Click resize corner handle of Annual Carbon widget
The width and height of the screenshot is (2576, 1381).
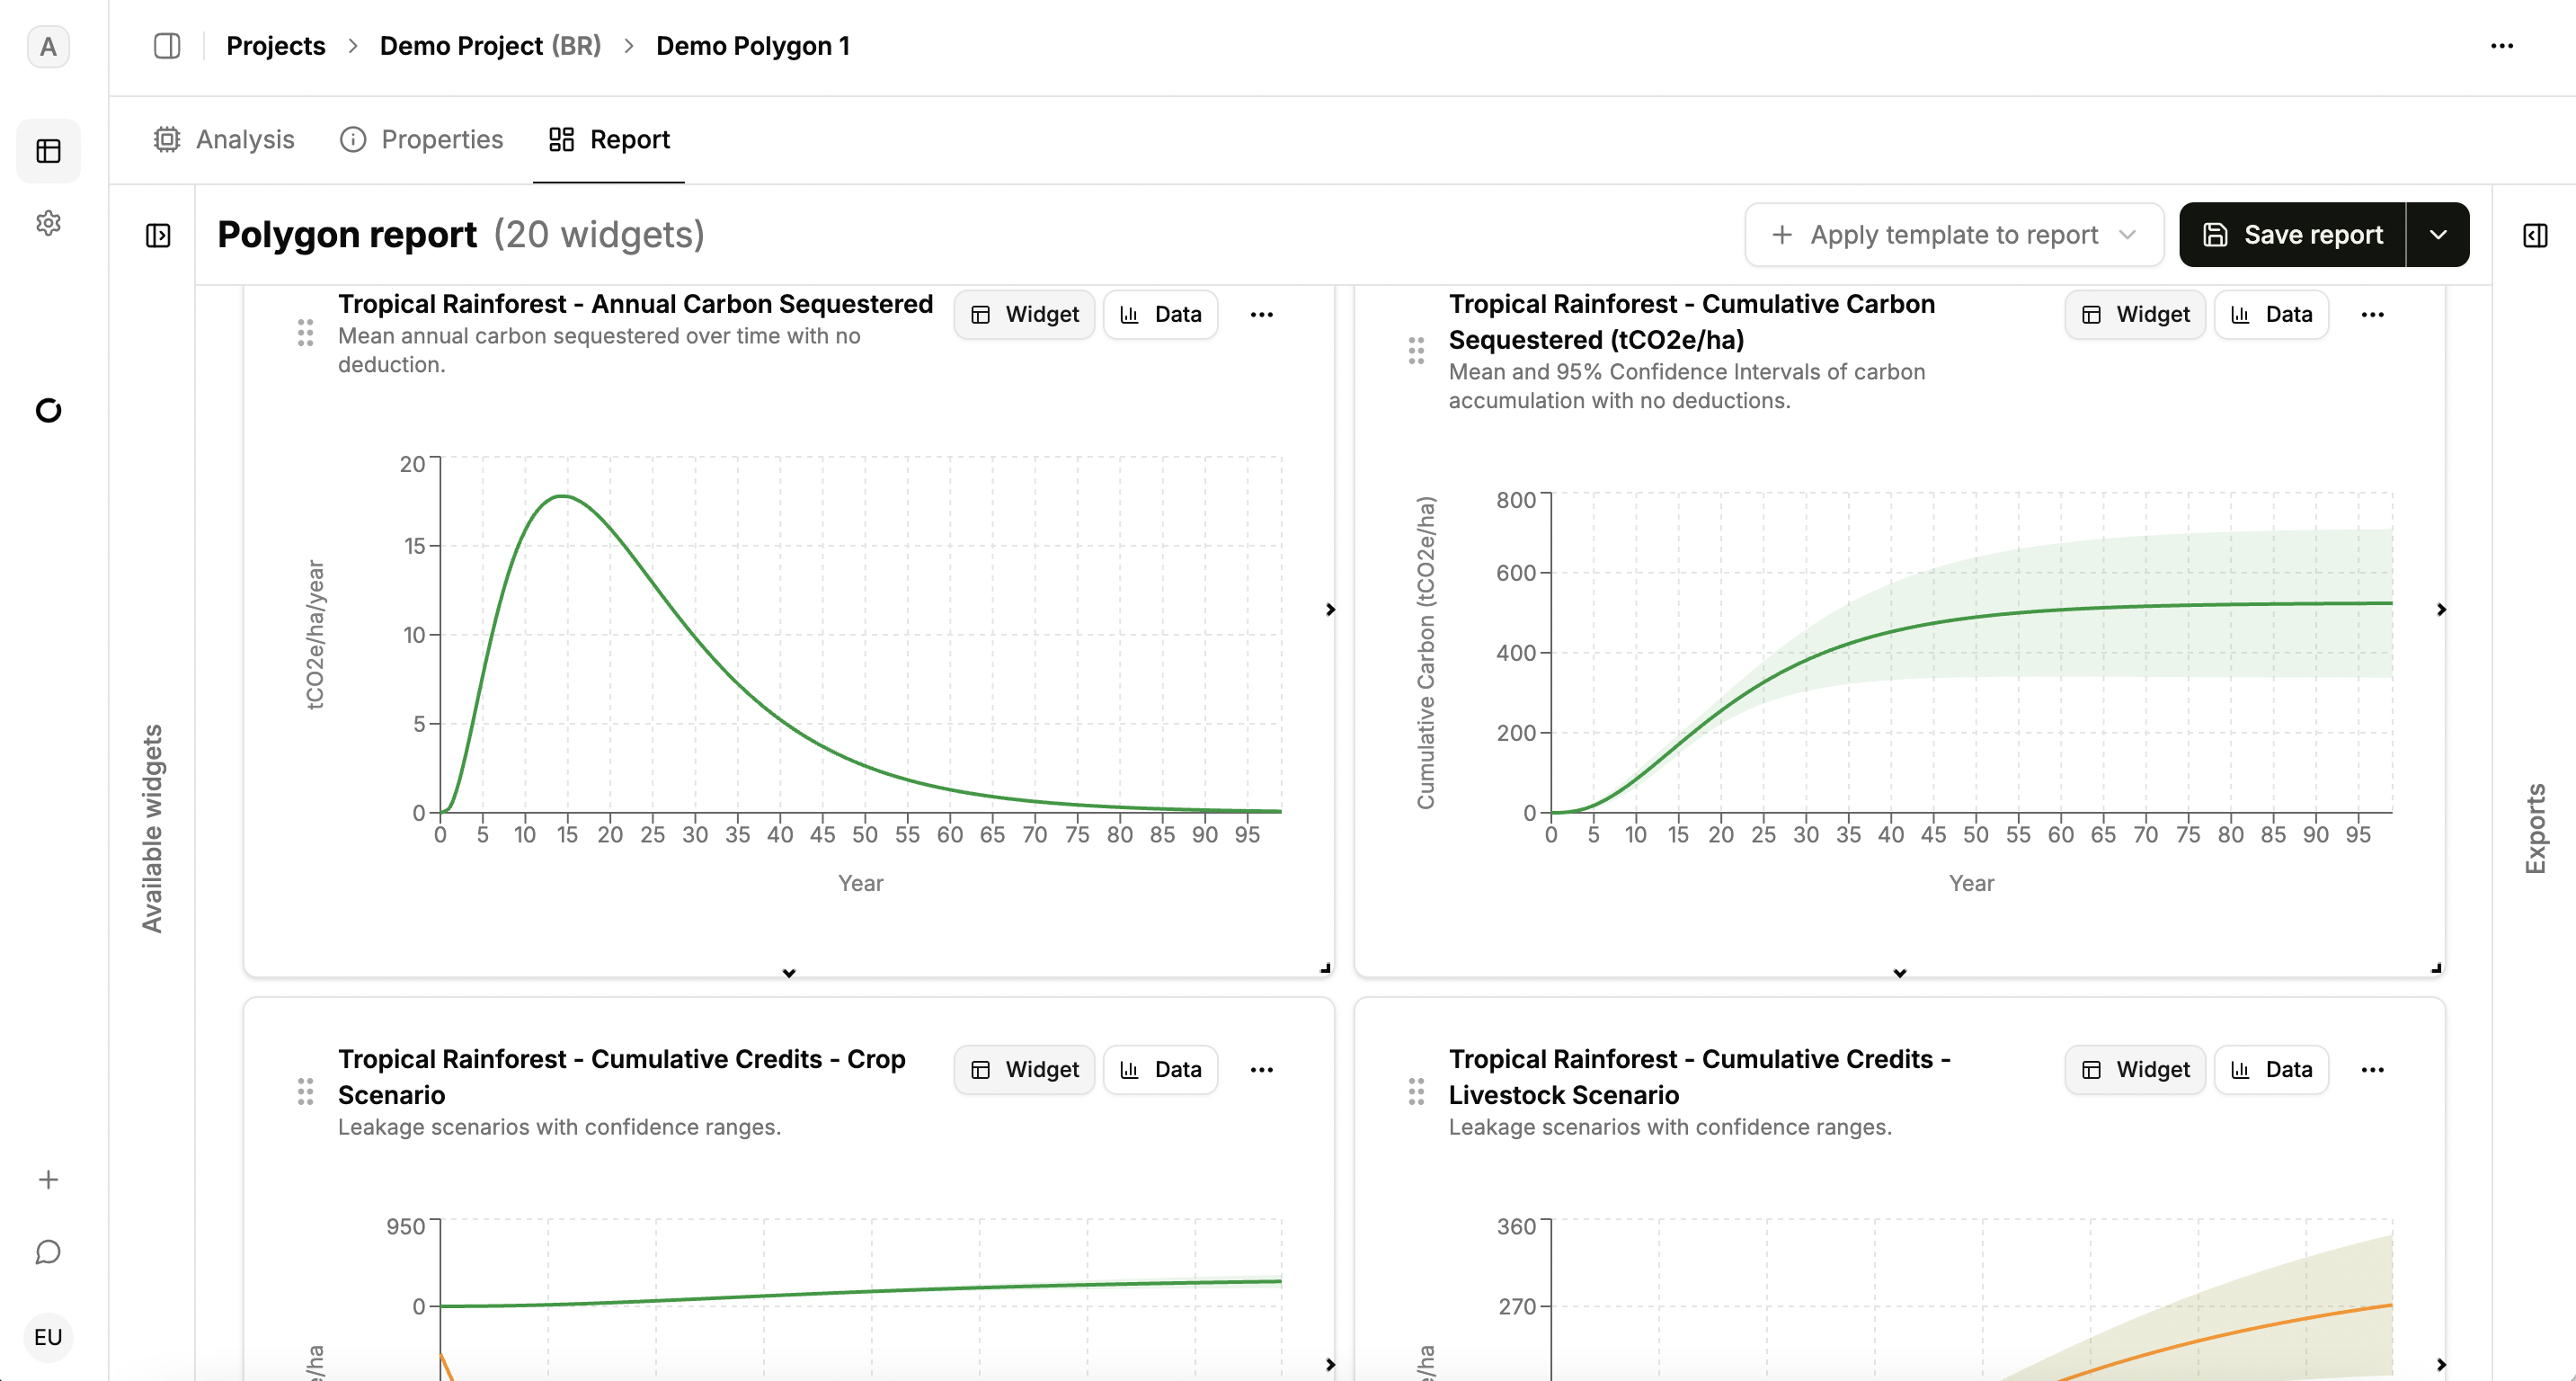click(1325, 967)
